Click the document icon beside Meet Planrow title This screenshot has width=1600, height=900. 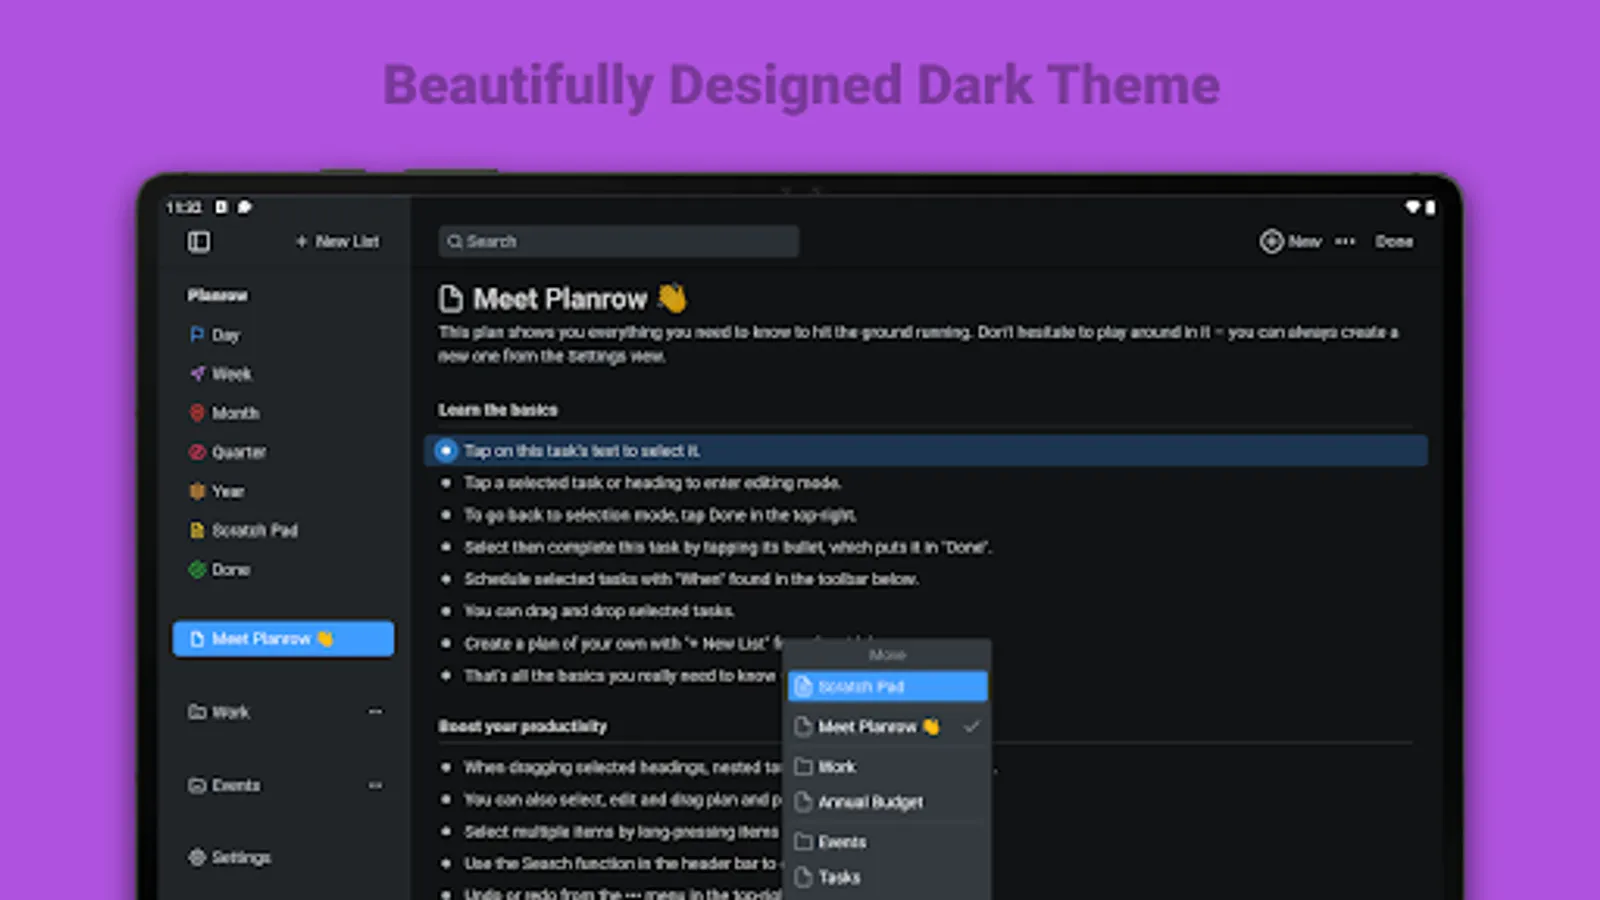pyautogui.click(x=451, y=299)
